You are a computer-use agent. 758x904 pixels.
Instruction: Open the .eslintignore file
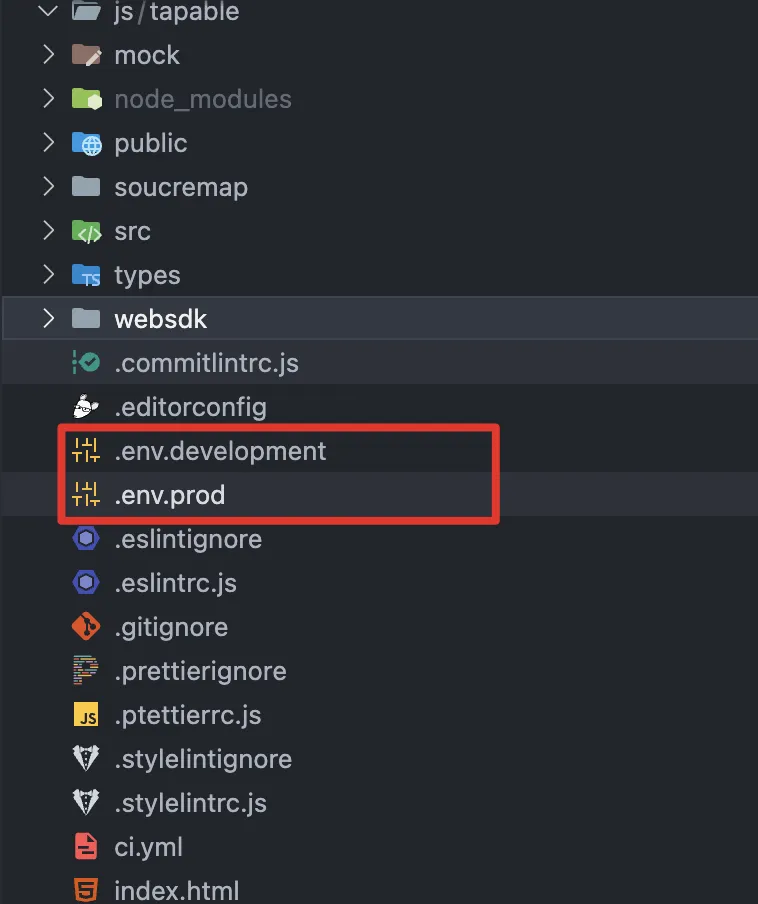188,539
